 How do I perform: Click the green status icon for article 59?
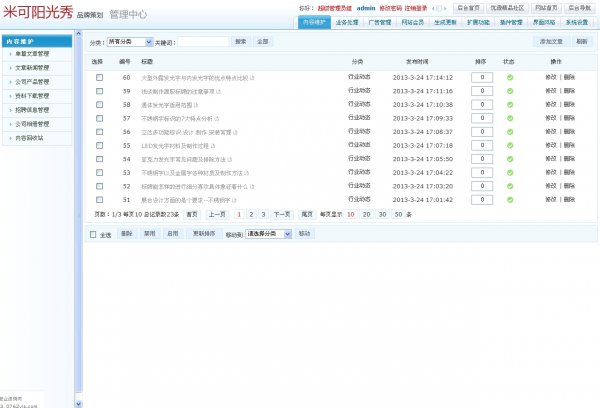coord(510,91)
